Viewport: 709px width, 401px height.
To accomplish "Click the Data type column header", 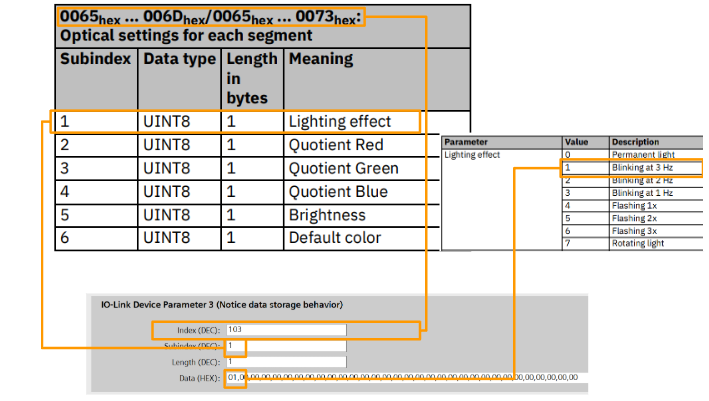I will point(179,59).
